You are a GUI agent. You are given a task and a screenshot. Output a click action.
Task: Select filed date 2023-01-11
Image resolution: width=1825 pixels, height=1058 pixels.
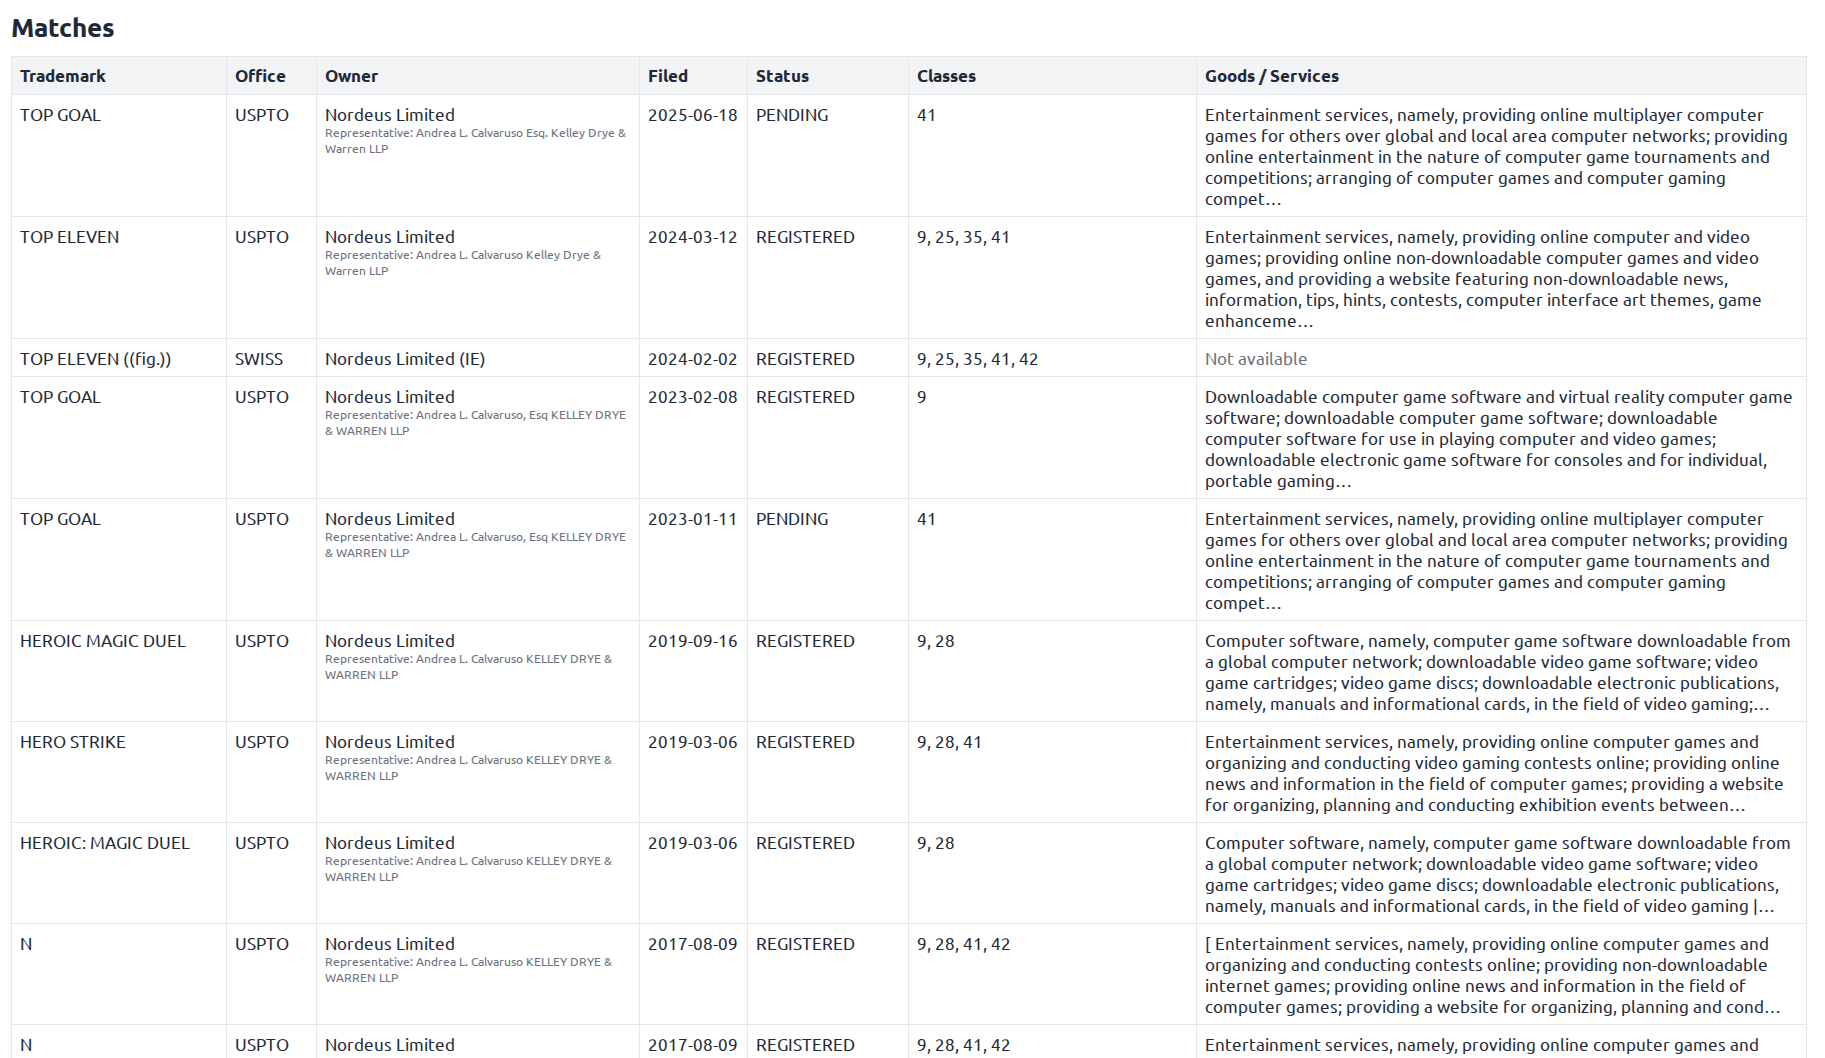coord(692,519)
